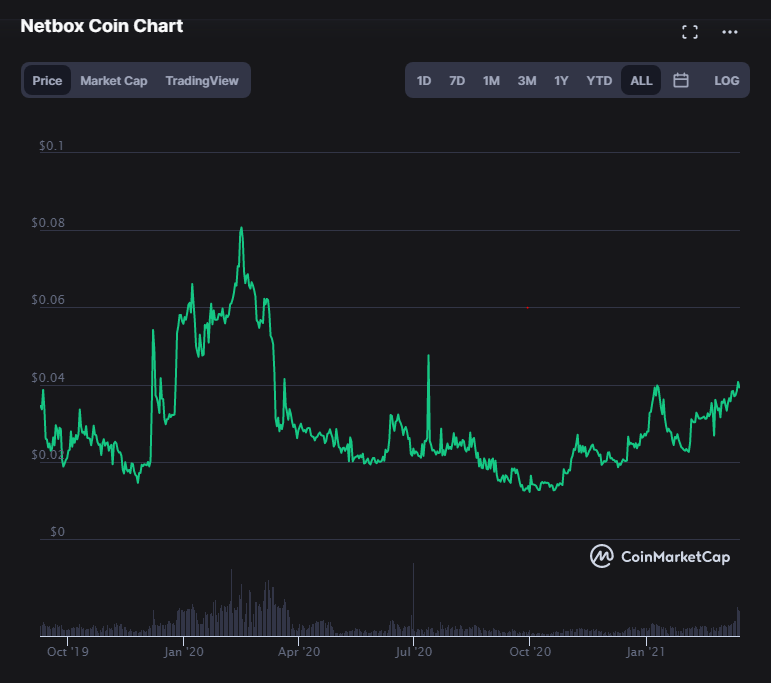Select the ALL time range
The image size is (771, 683).
641,80
